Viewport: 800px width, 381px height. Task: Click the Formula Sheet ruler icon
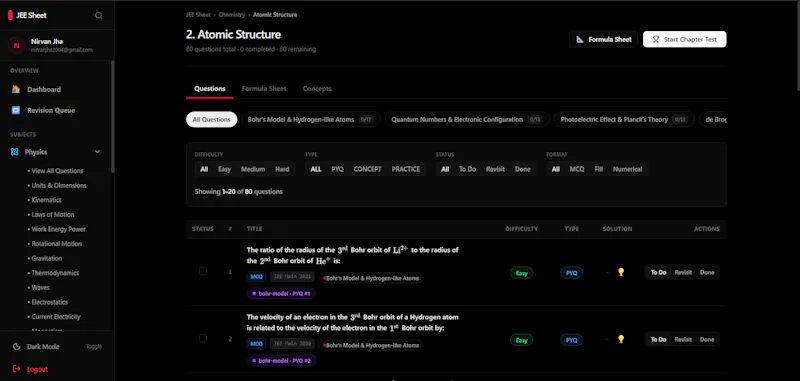580,39
